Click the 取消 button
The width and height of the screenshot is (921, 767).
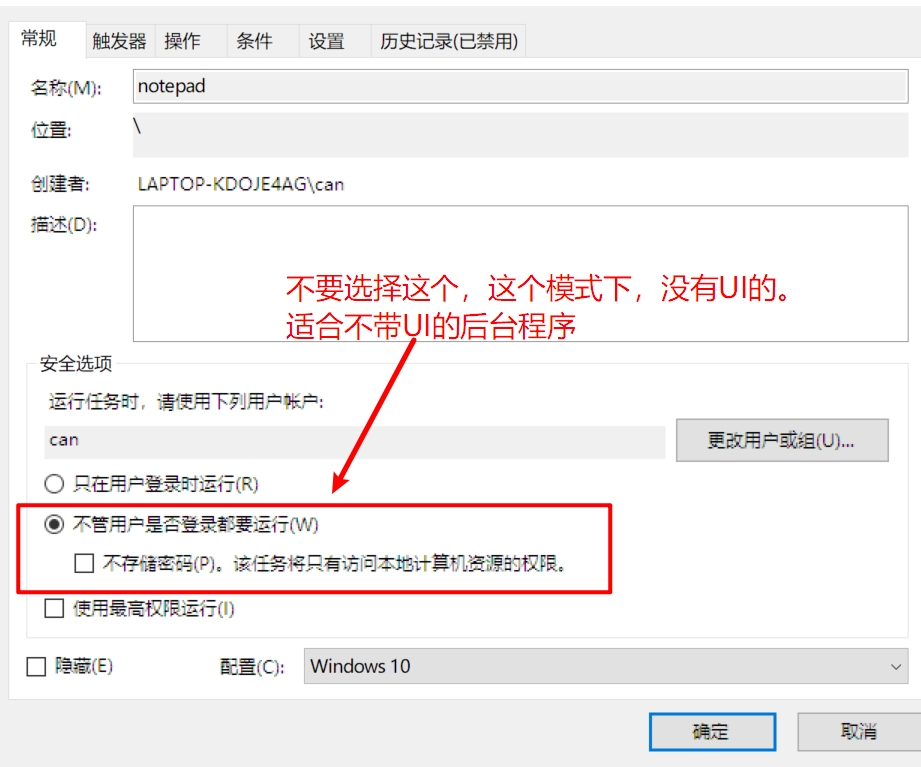click(859, 732)
